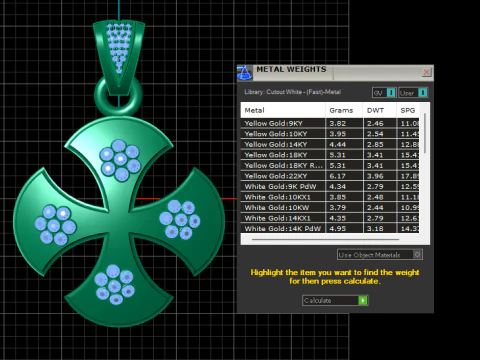Select the Yellow Gold:14KY row
The width and height of the screenshot is (480, 360).
(x=330, y=144)
